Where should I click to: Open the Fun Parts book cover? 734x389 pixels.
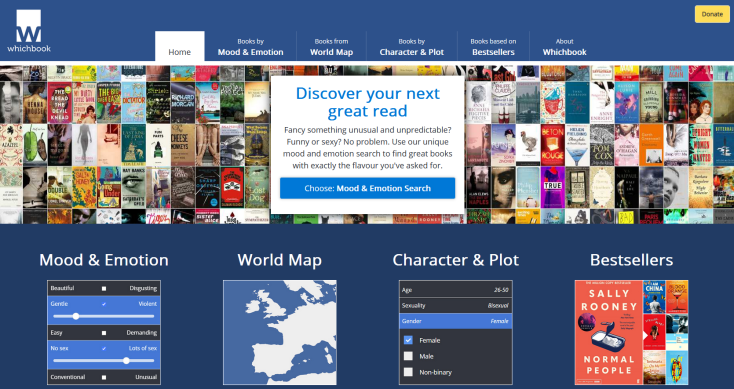pos(158,145)
